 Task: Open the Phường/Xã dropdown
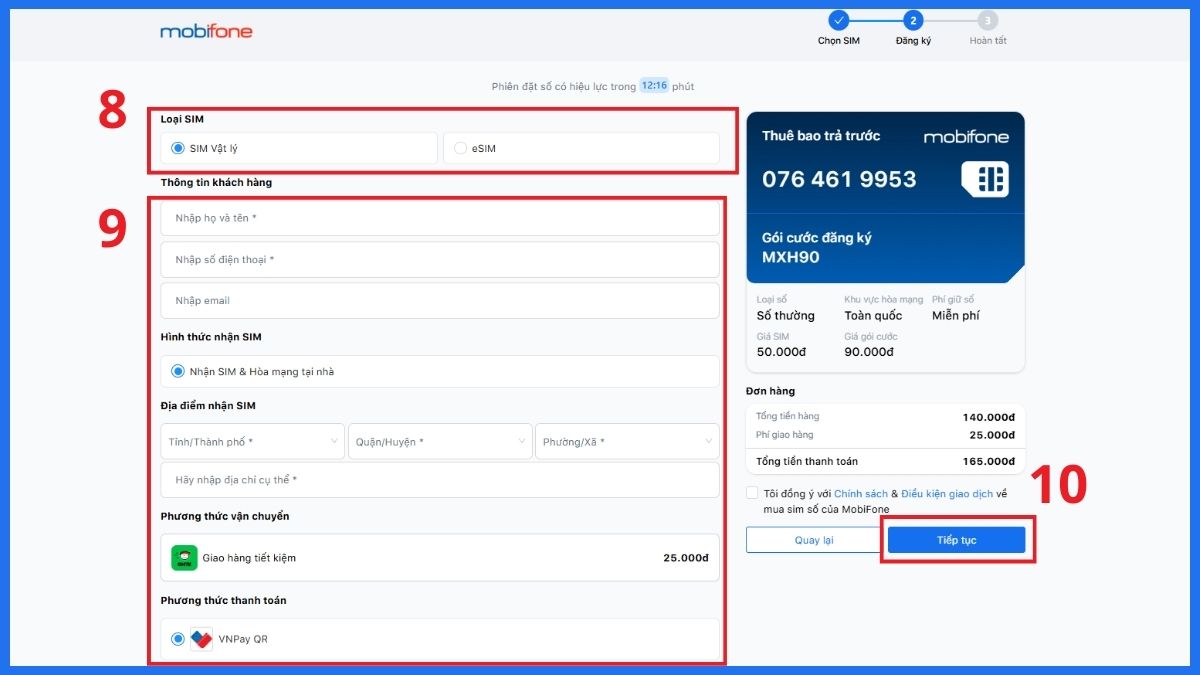[x=627, y=441]
